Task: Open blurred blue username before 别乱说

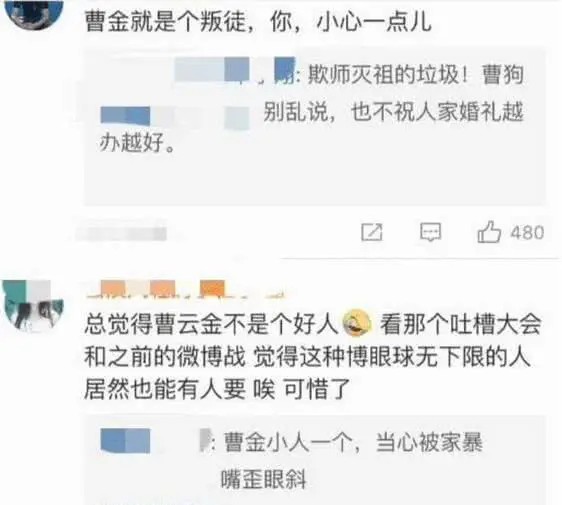Action: tap(175, 117)
